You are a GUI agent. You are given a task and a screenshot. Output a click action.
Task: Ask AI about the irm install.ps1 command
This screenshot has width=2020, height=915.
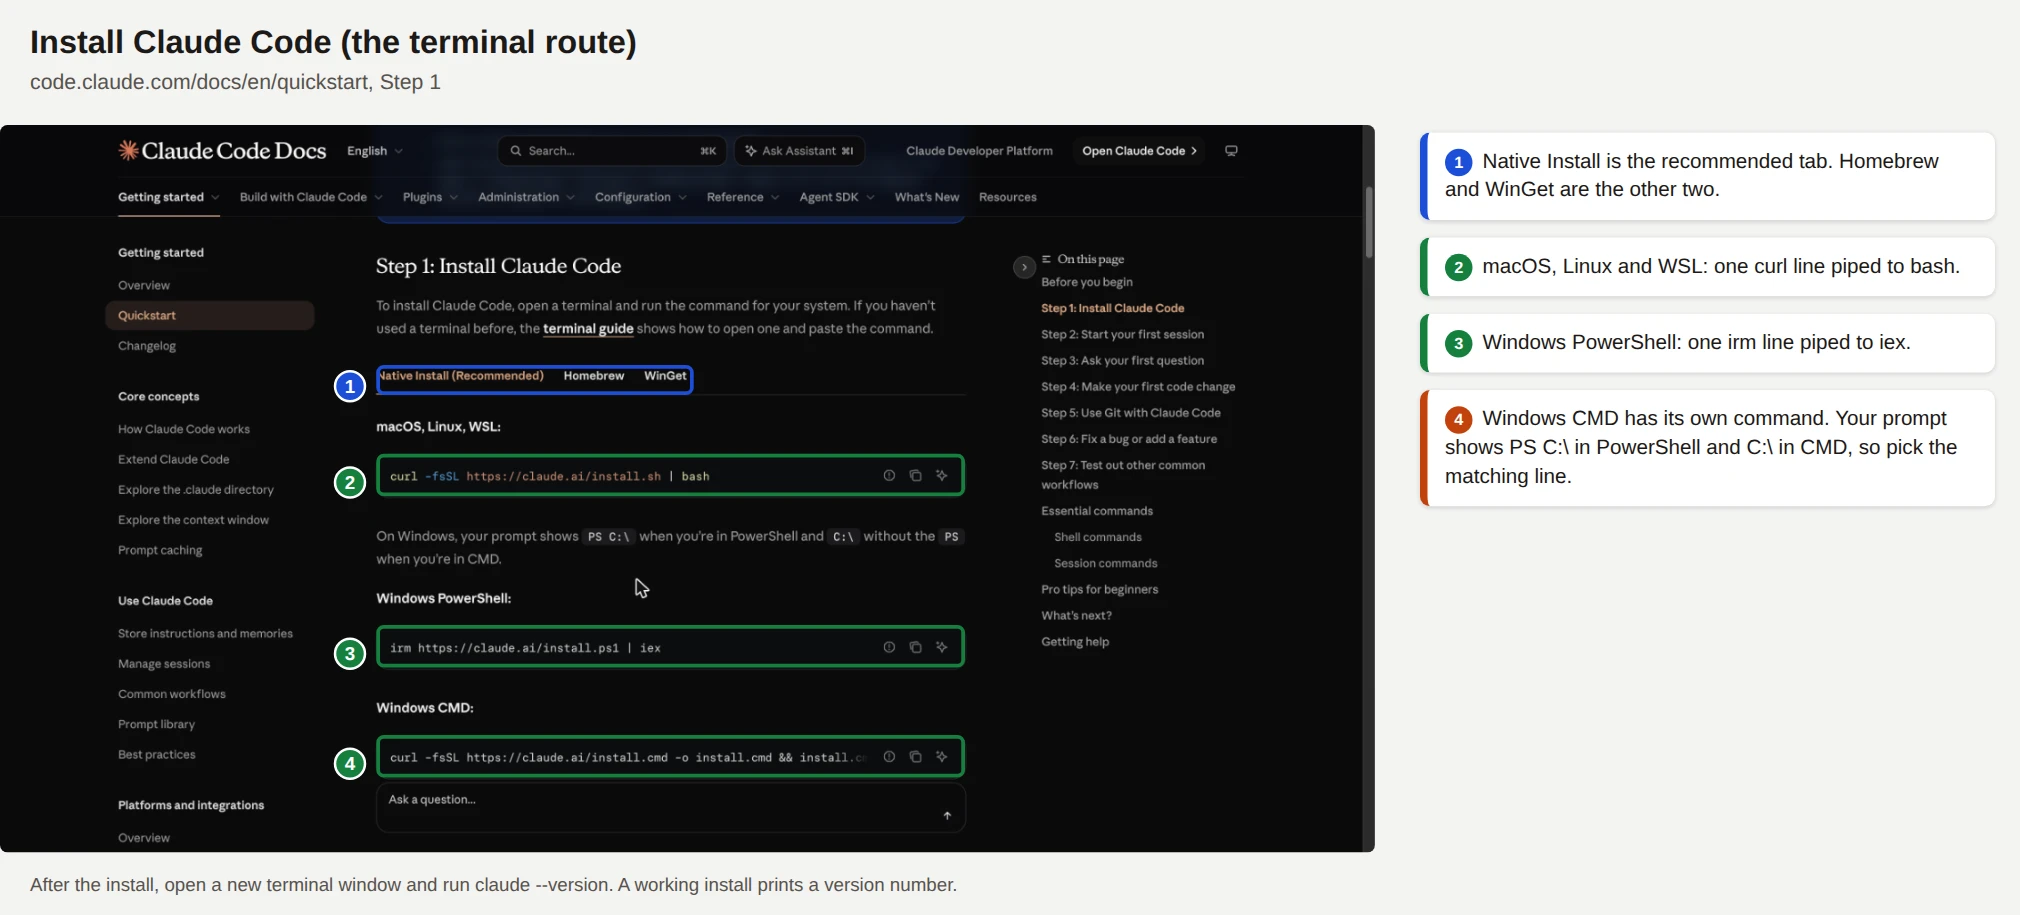[942, 647]
